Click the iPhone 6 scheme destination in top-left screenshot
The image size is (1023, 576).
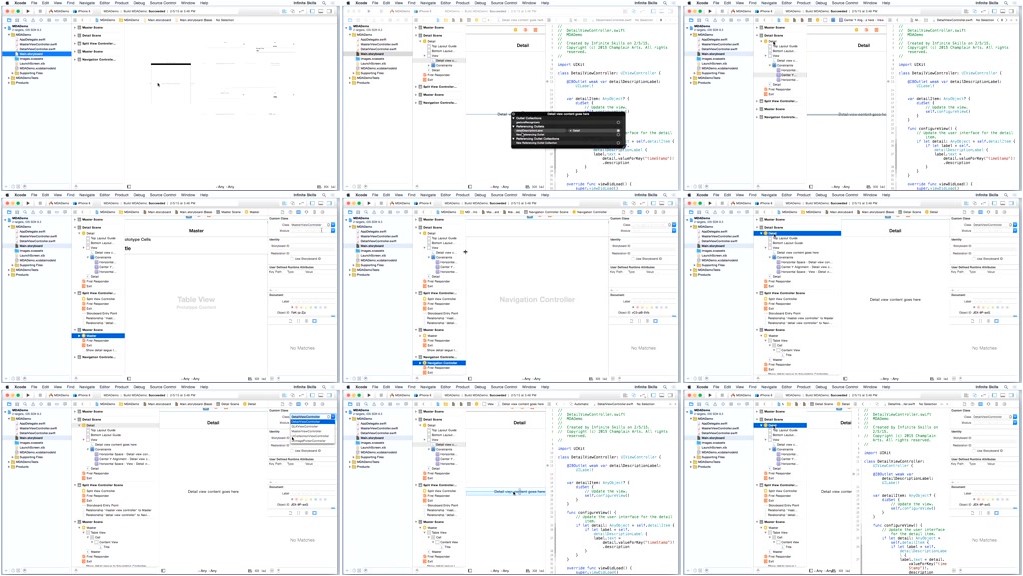click(82, 11)
